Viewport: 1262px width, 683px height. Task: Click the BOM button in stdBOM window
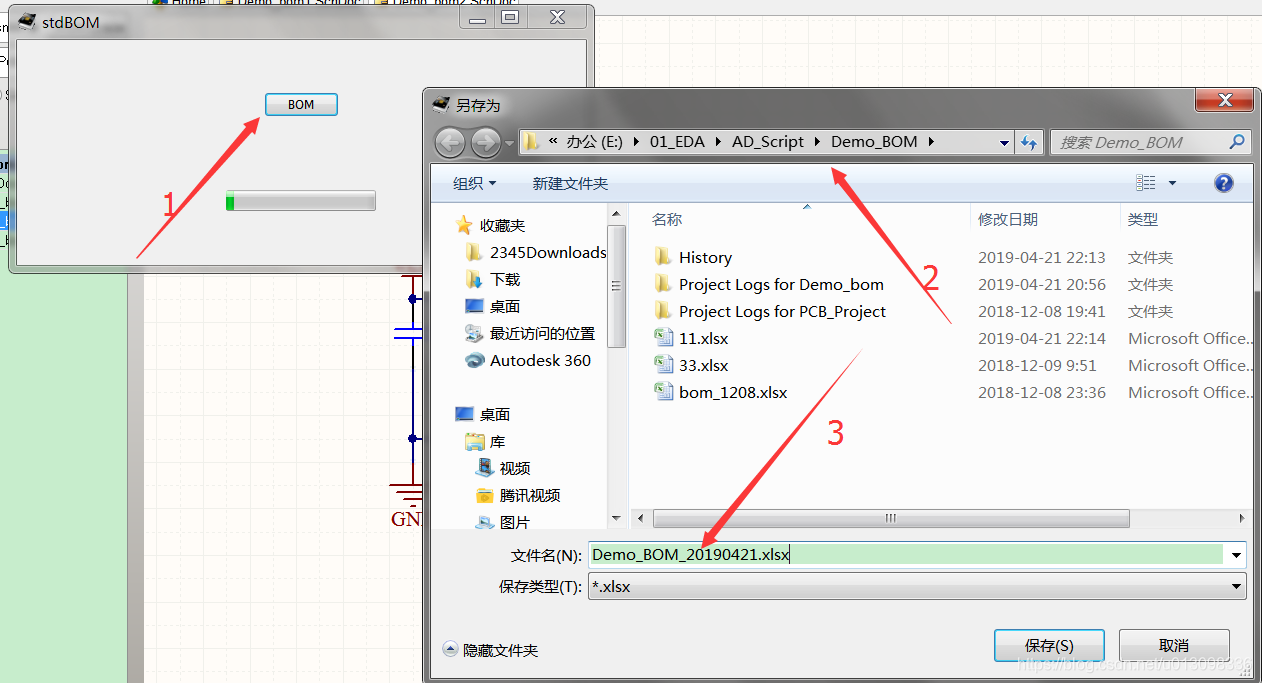tap(301, 104)
